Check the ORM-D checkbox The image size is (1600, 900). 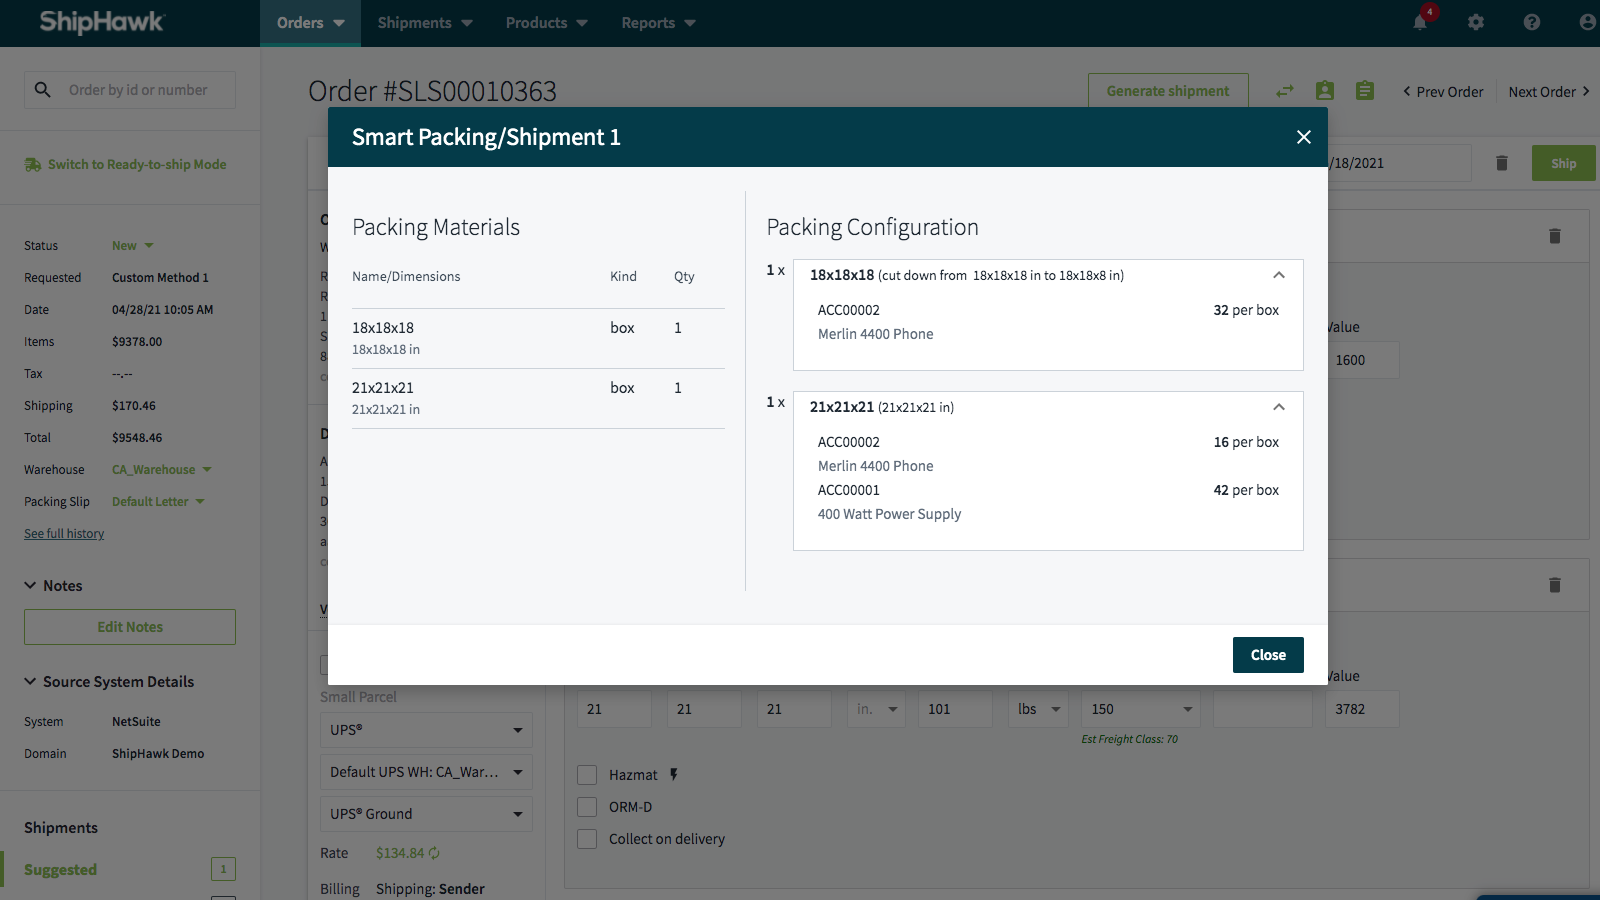(x=587, y=807)
